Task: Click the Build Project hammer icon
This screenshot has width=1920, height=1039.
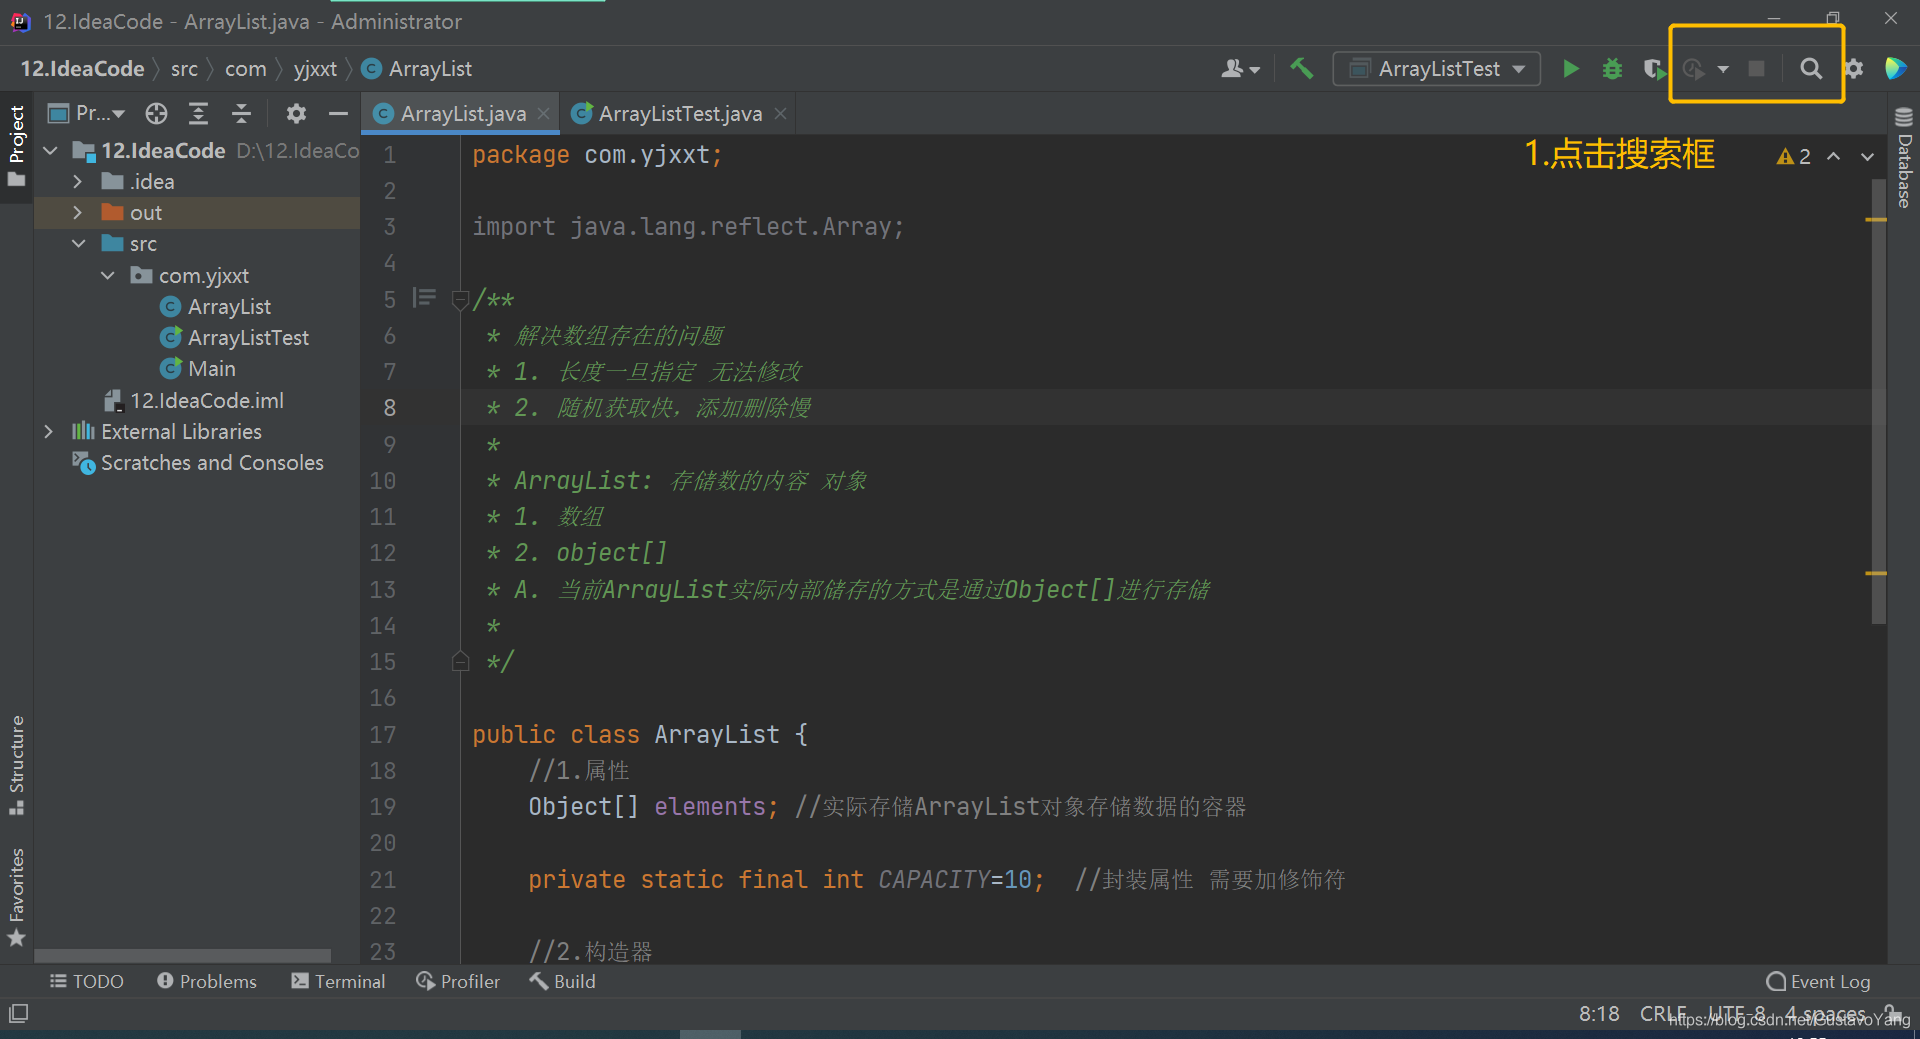Action: (x=1301, y=68)
